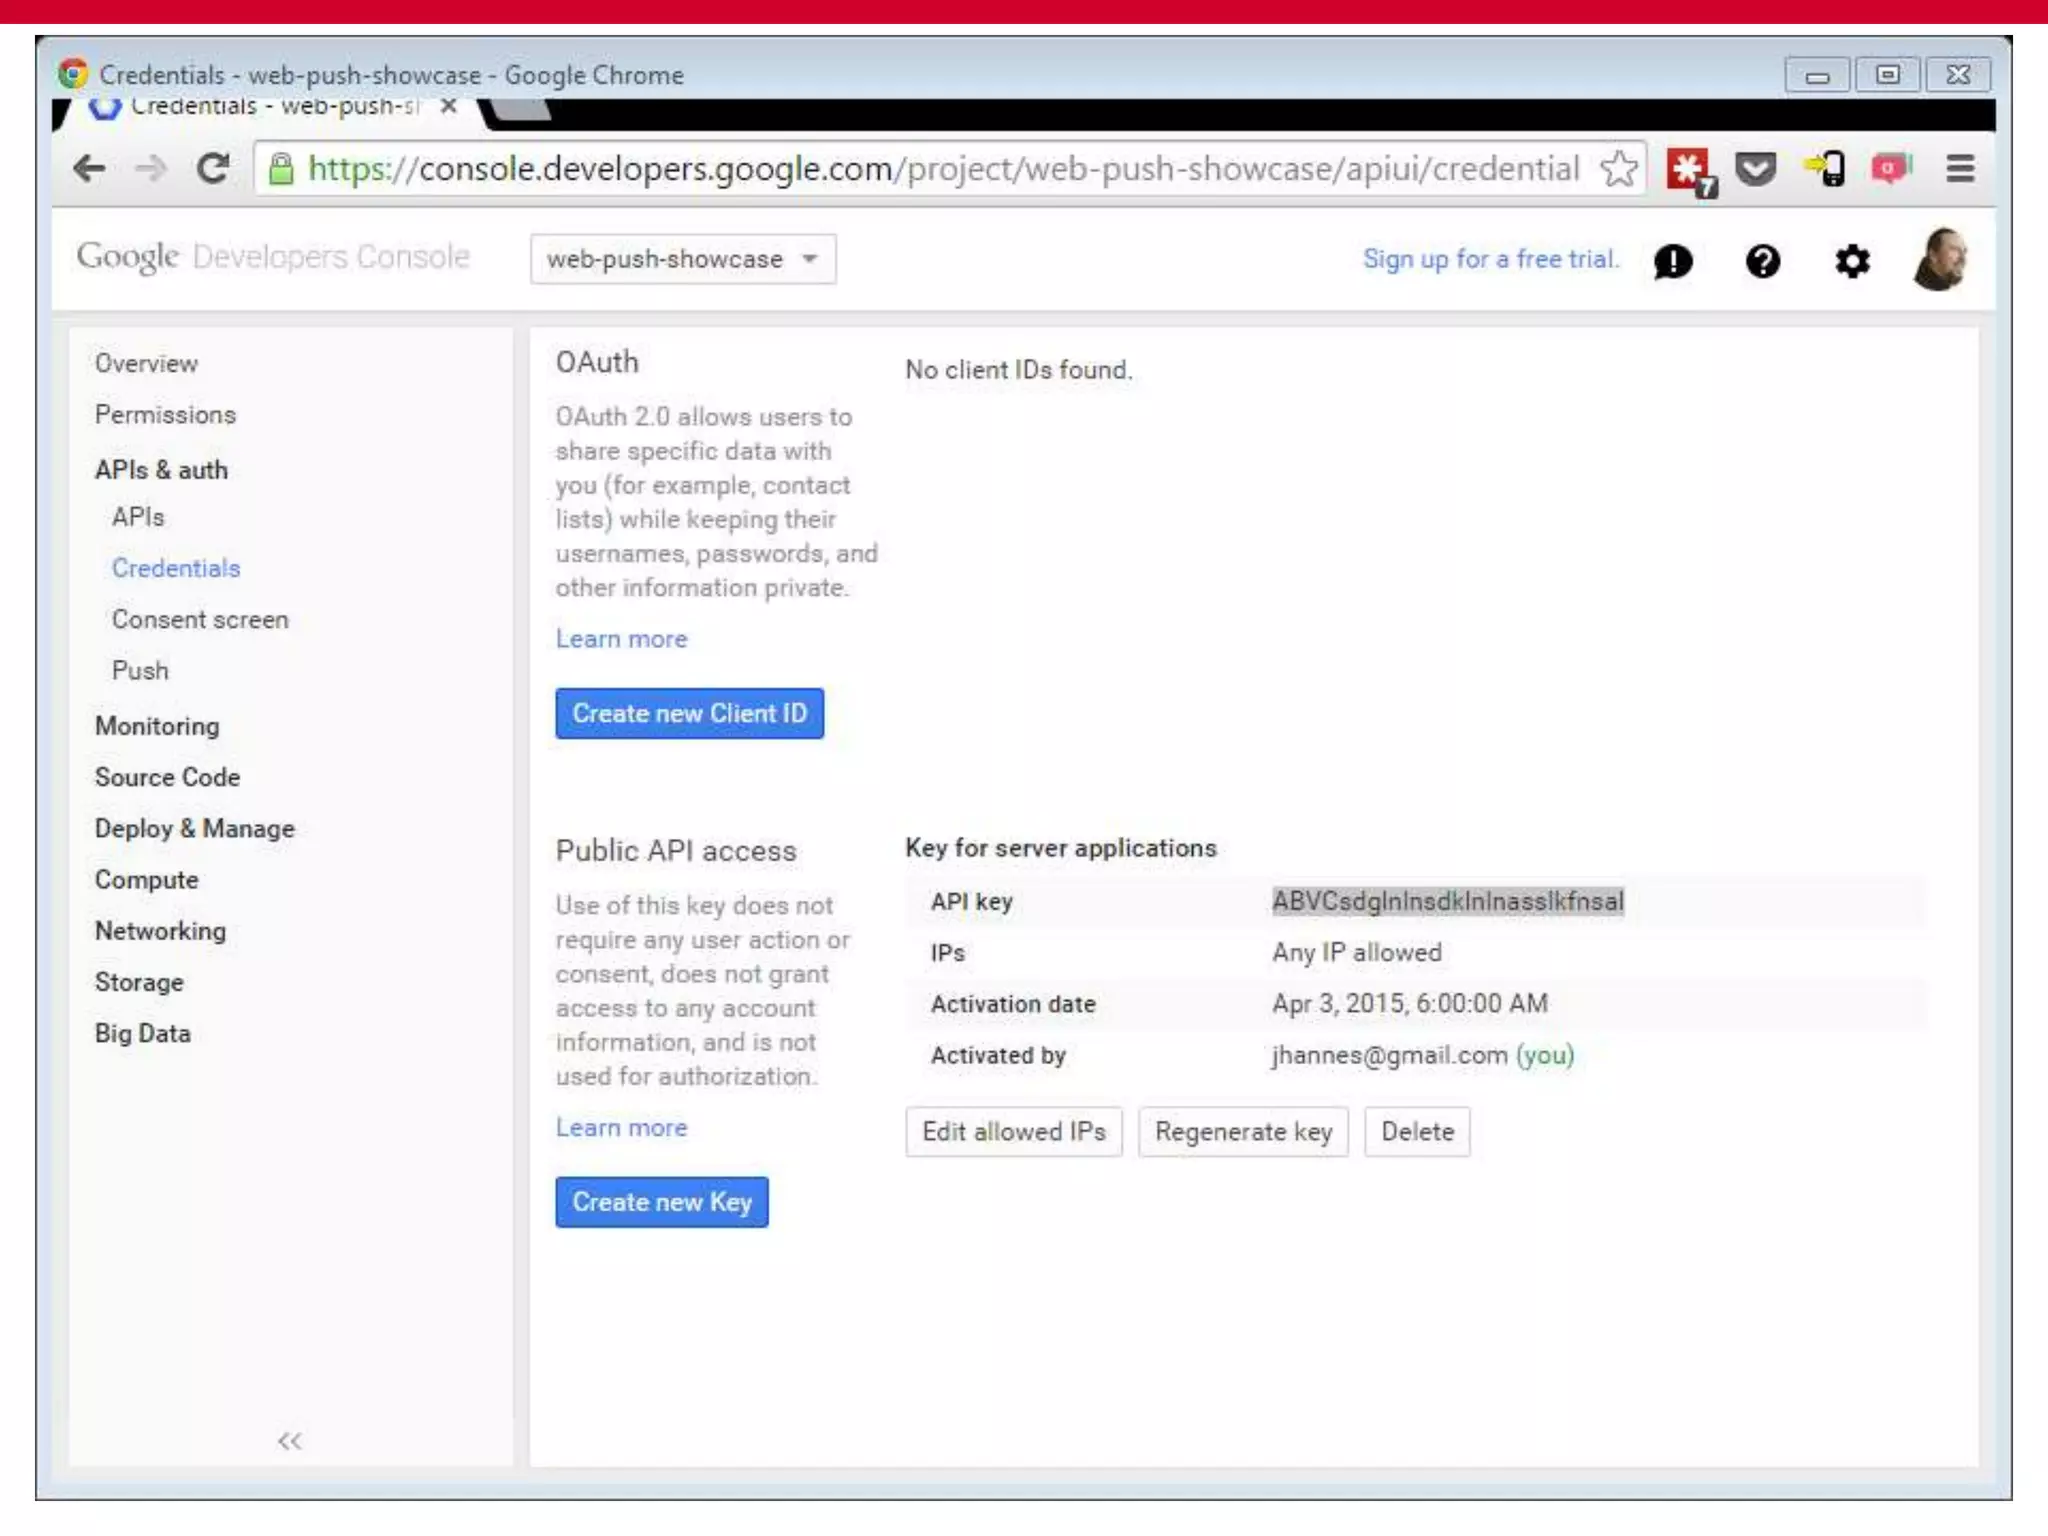The image size is (2048, 1536).
Task: Open the help question mark icon
Action: pos(1762,261)
